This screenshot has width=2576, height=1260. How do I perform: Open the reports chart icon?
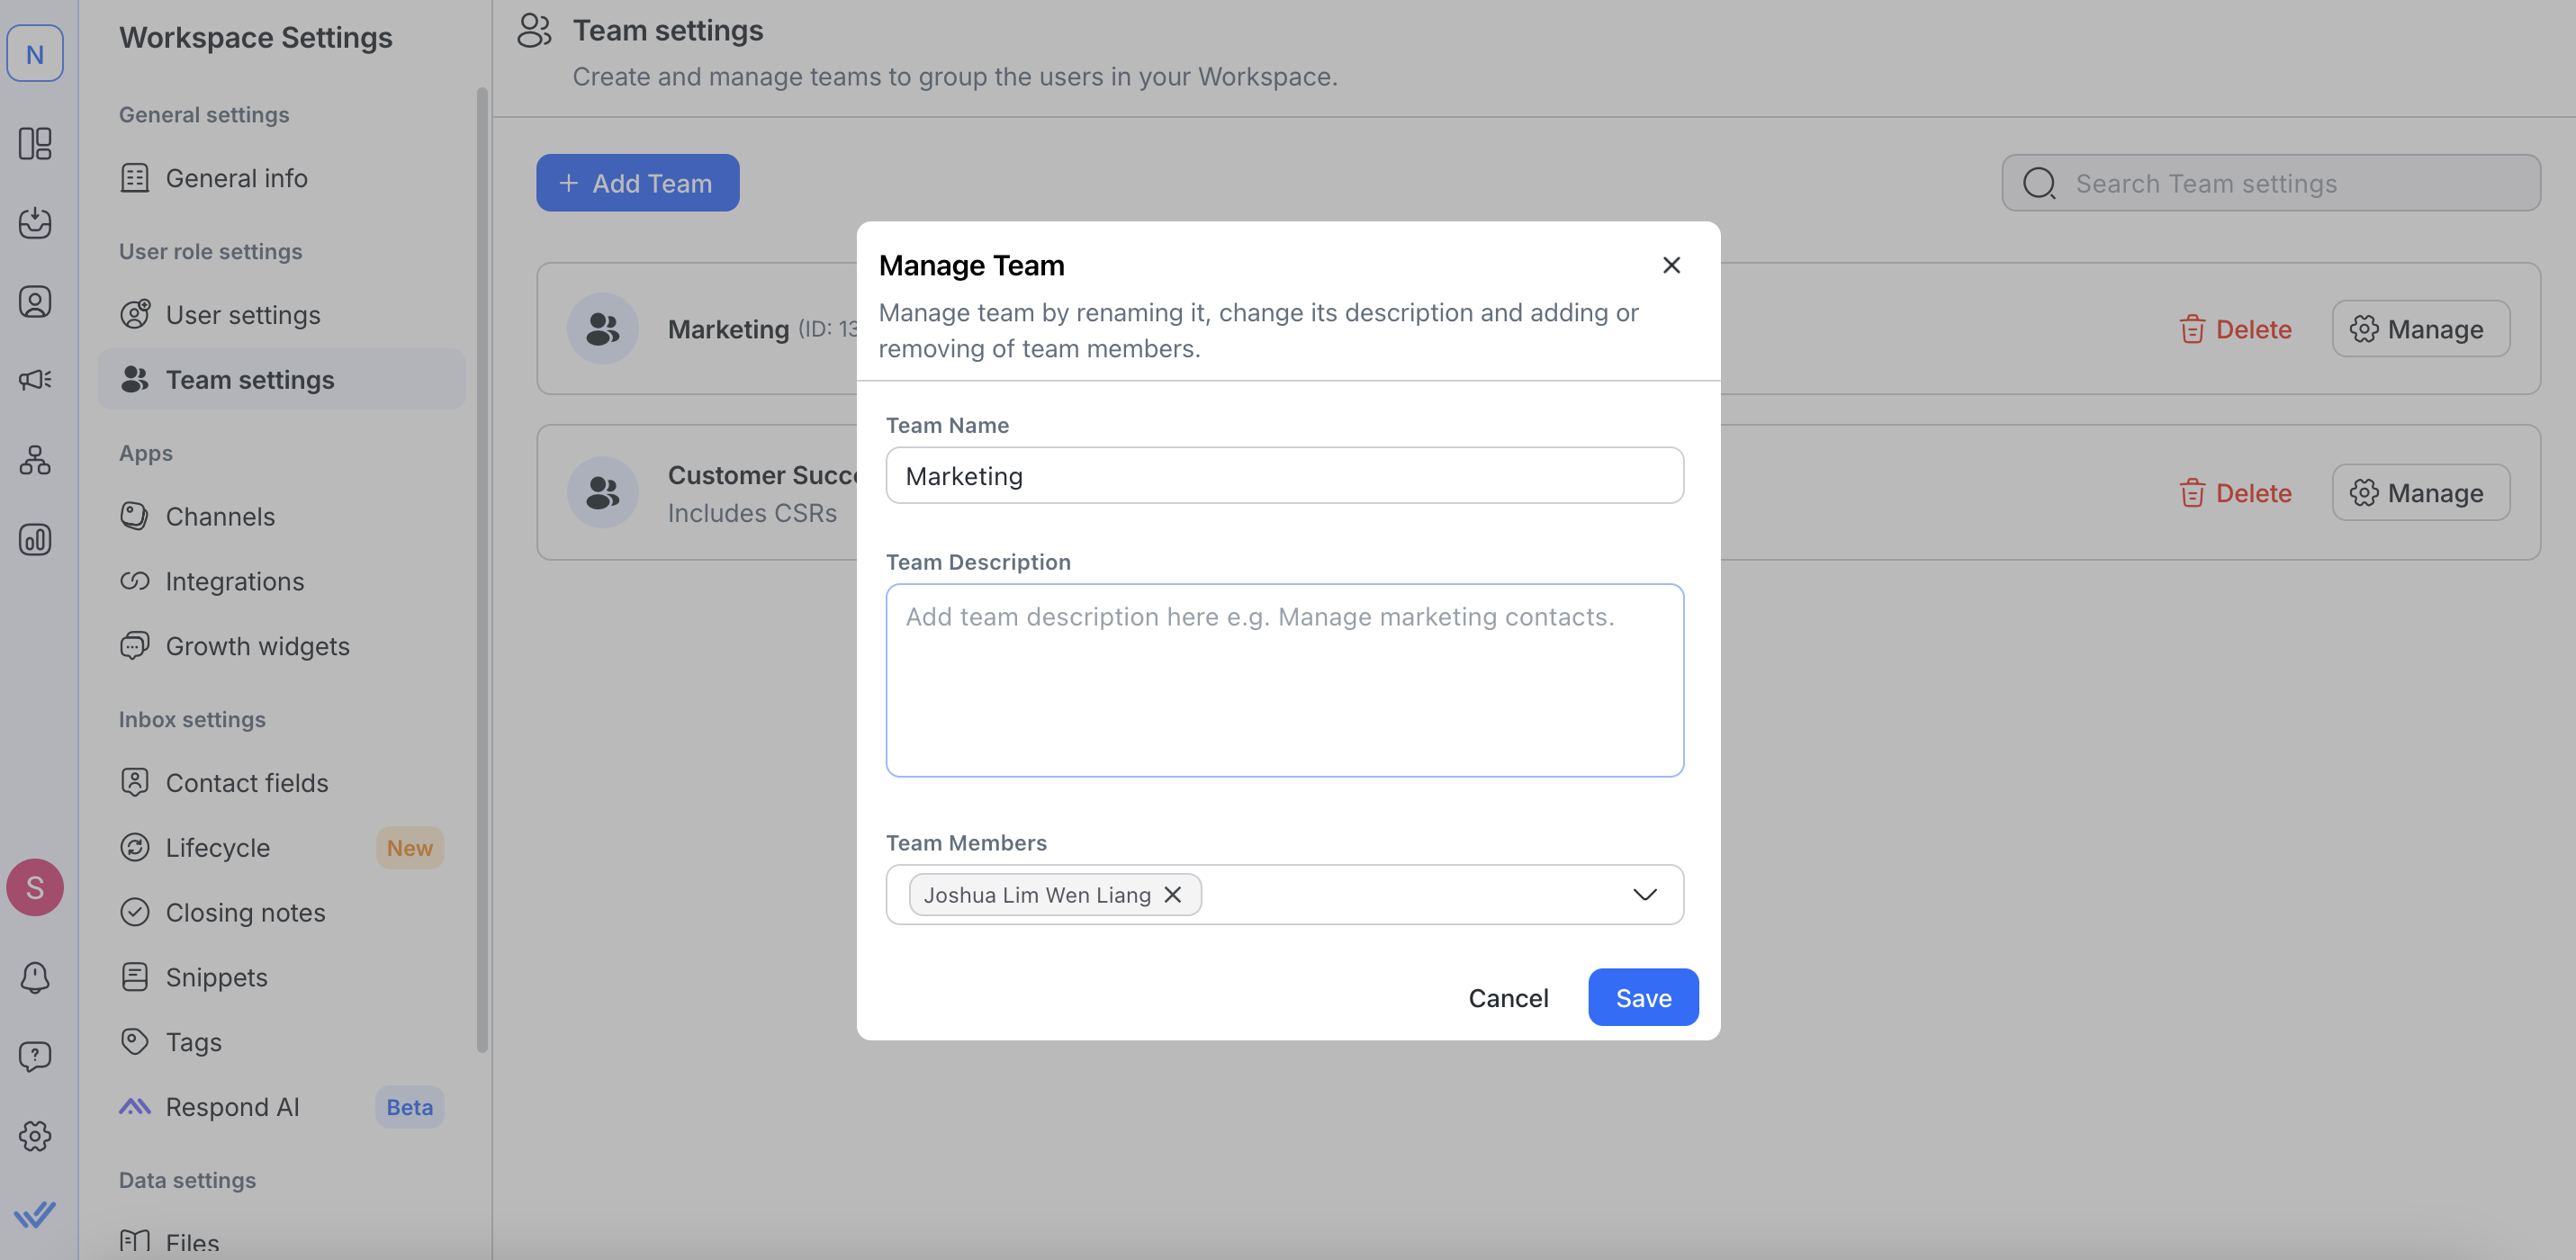pyautogui.click(x=35, y=540)
